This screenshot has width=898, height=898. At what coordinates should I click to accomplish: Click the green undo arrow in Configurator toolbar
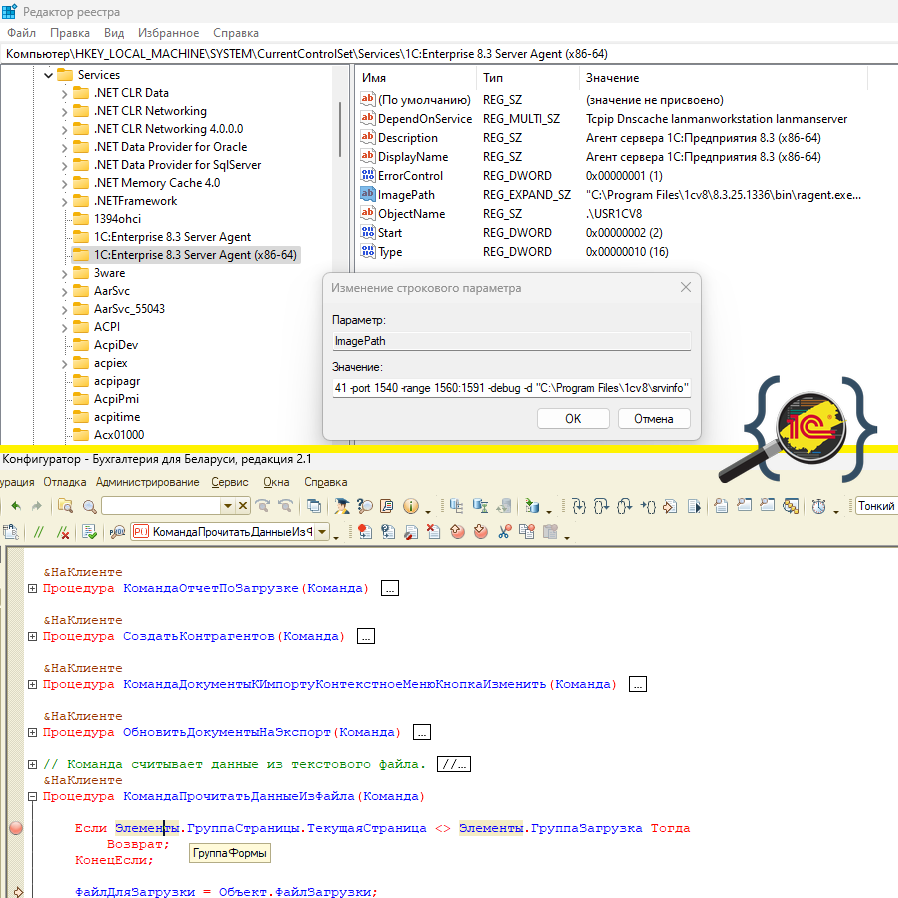click(15, 506)
